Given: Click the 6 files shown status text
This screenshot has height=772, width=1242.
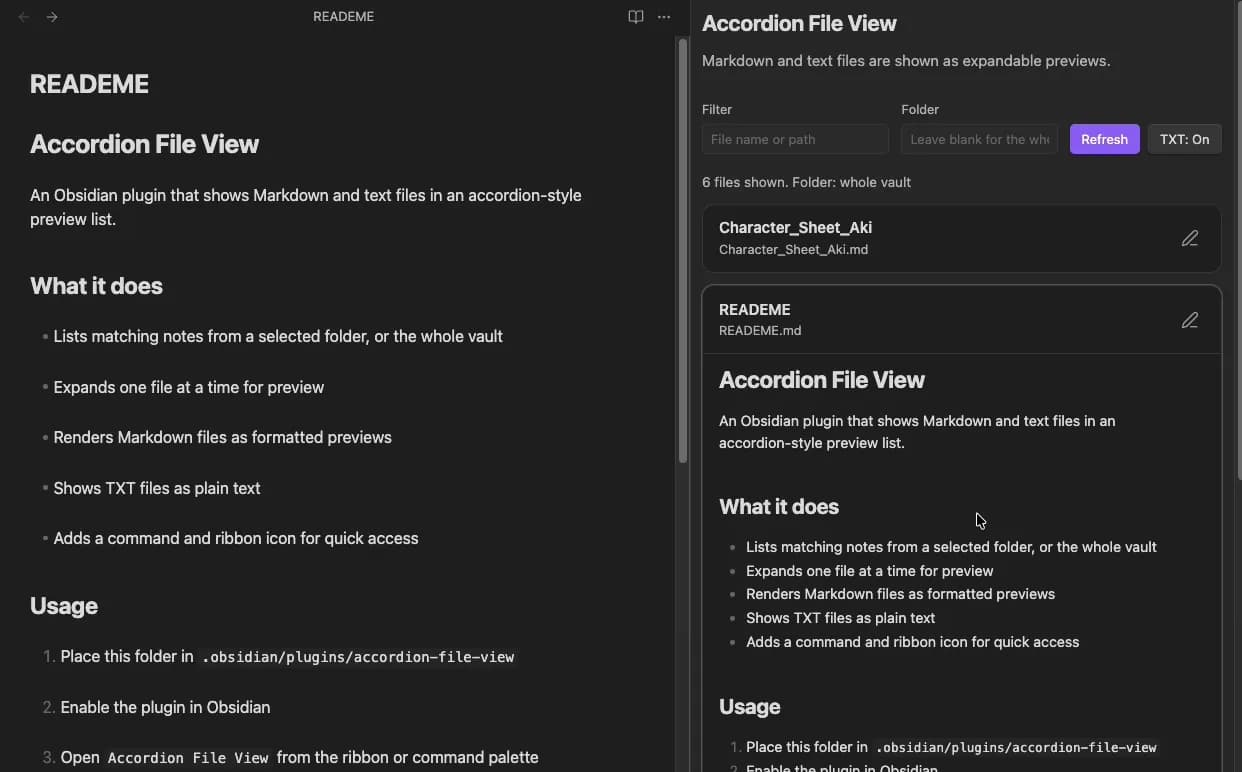Looking at the screenshot, I should (806, 182).
